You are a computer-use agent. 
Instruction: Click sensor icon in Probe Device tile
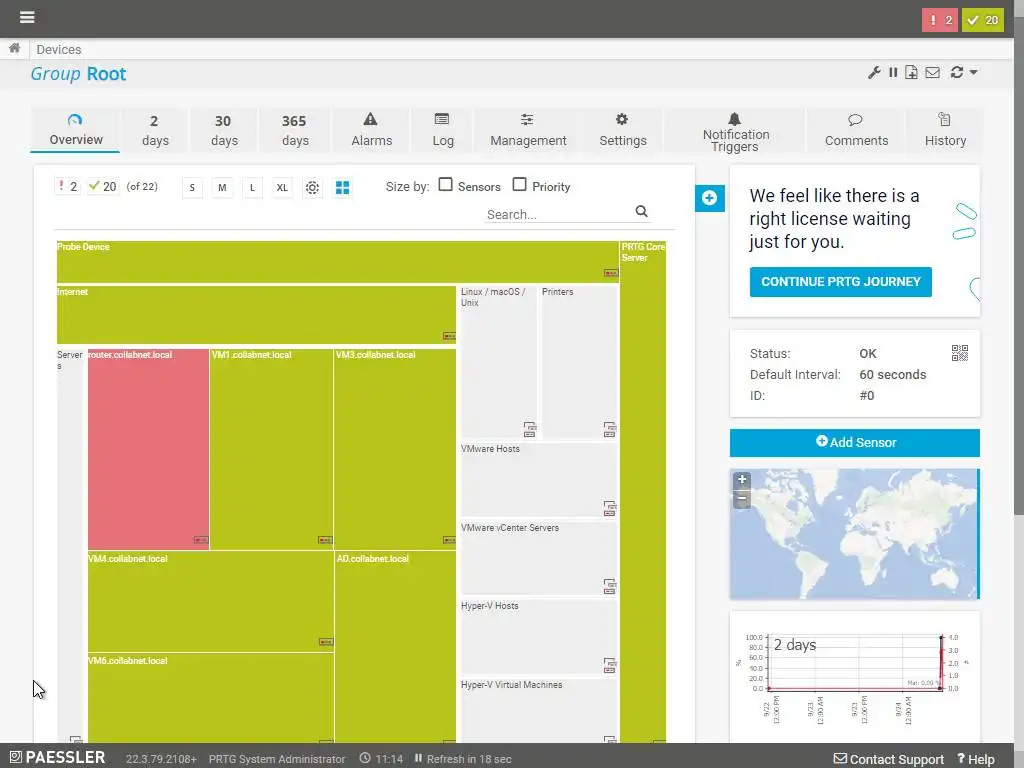(x=611, y=273)
